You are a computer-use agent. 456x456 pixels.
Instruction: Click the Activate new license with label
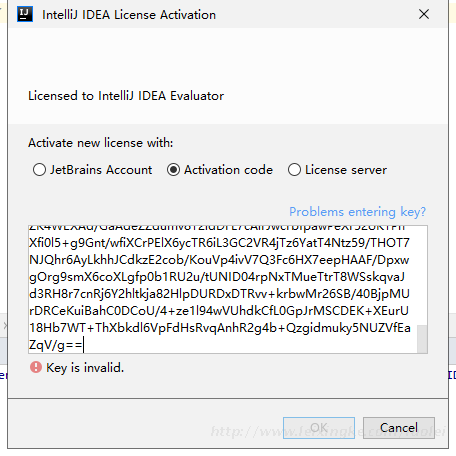tap(101, 143)
